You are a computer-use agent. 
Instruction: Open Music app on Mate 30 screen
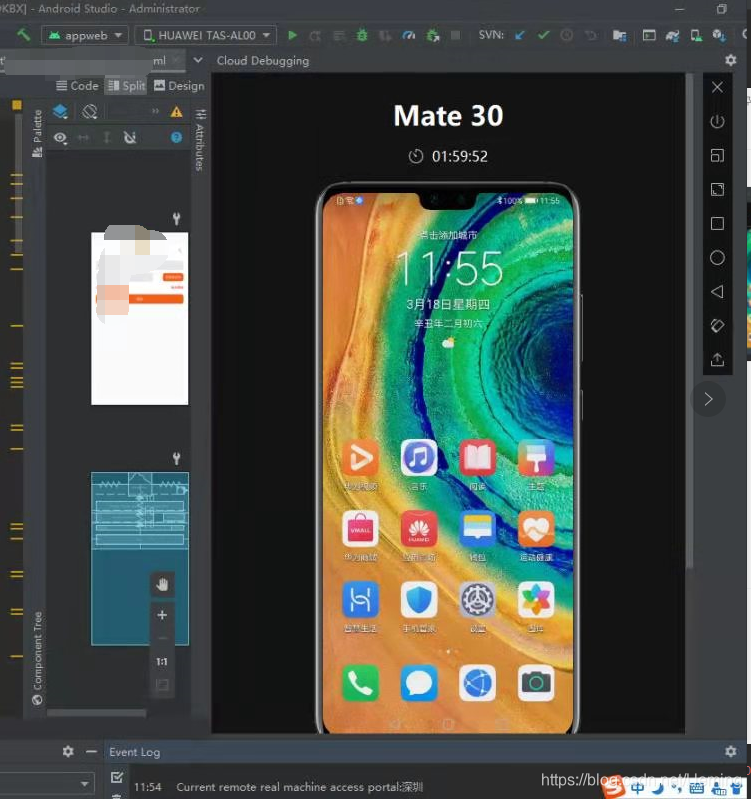tap(419, 457)
